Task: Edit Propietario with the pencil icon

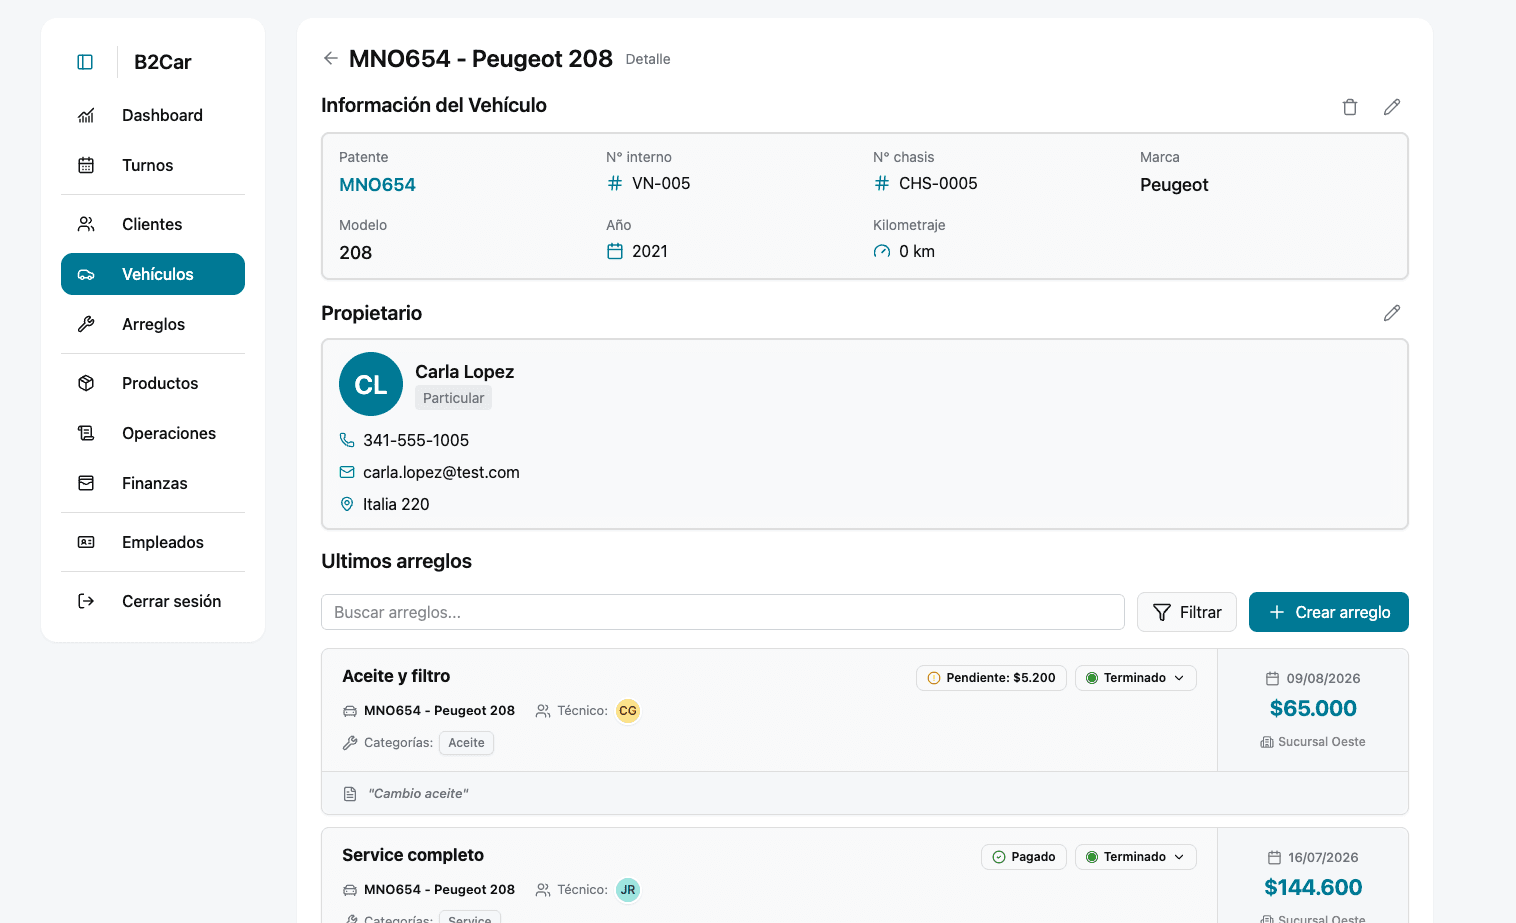Action: [1392, 313]
